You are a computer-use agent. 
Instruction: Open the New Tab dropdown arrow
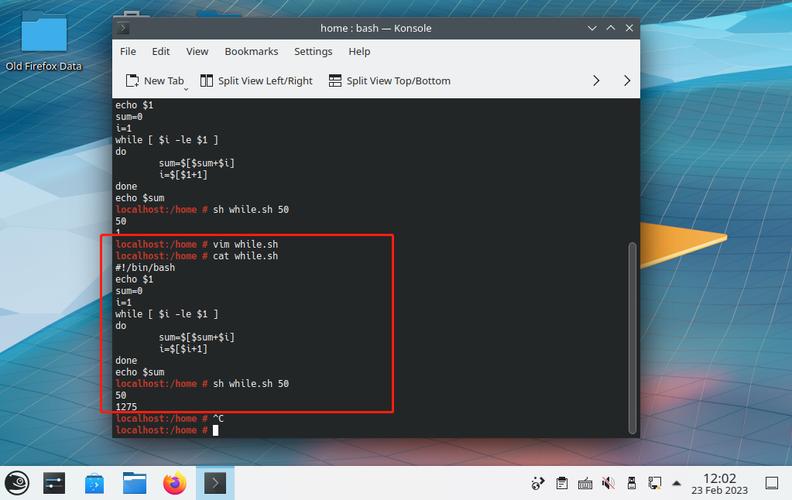click(x=186, y=89)
